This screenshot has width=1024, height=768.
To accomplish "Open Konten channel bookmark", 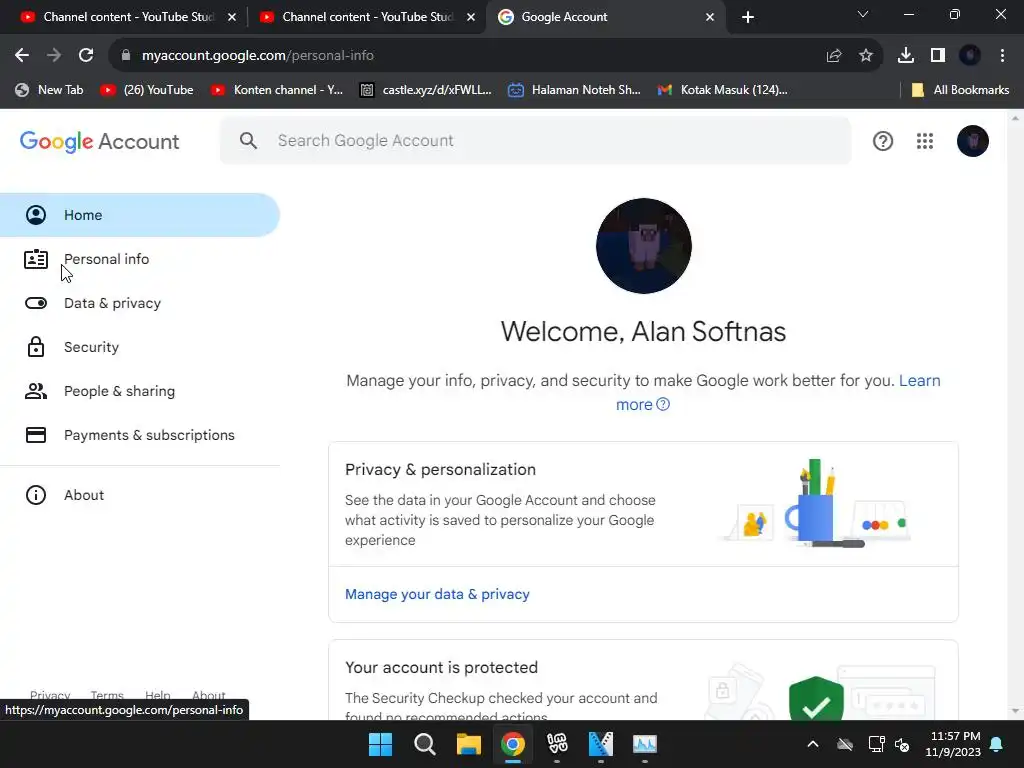I will (x=277, y=90).
